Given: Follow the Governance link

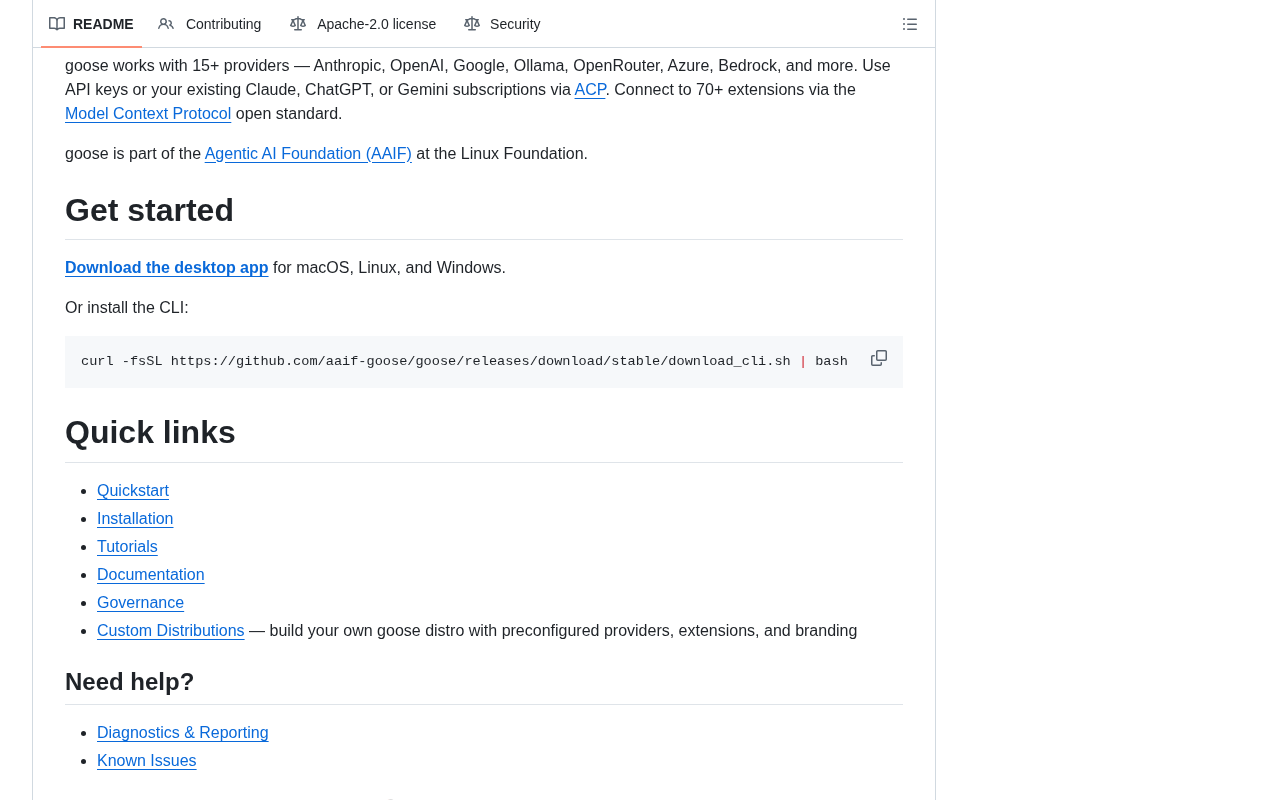Looking at the screenshot, I should tap(140, 603).
